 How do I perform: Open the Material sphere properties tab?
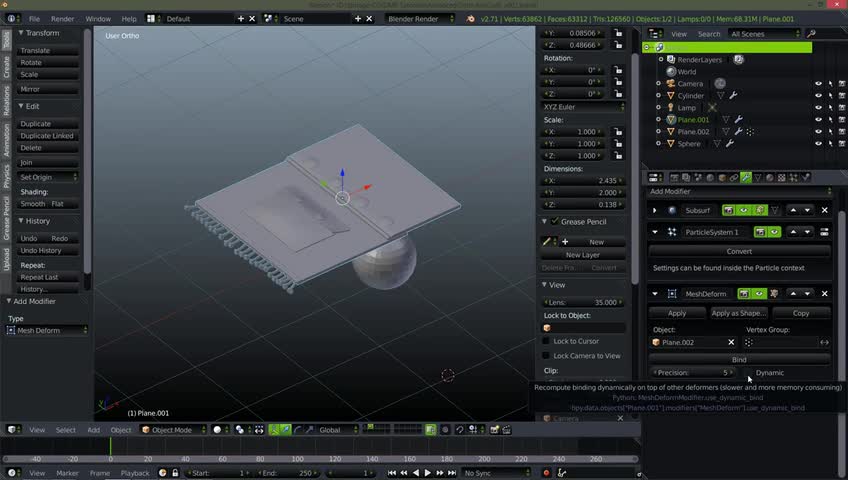click(x=770, y=177)
